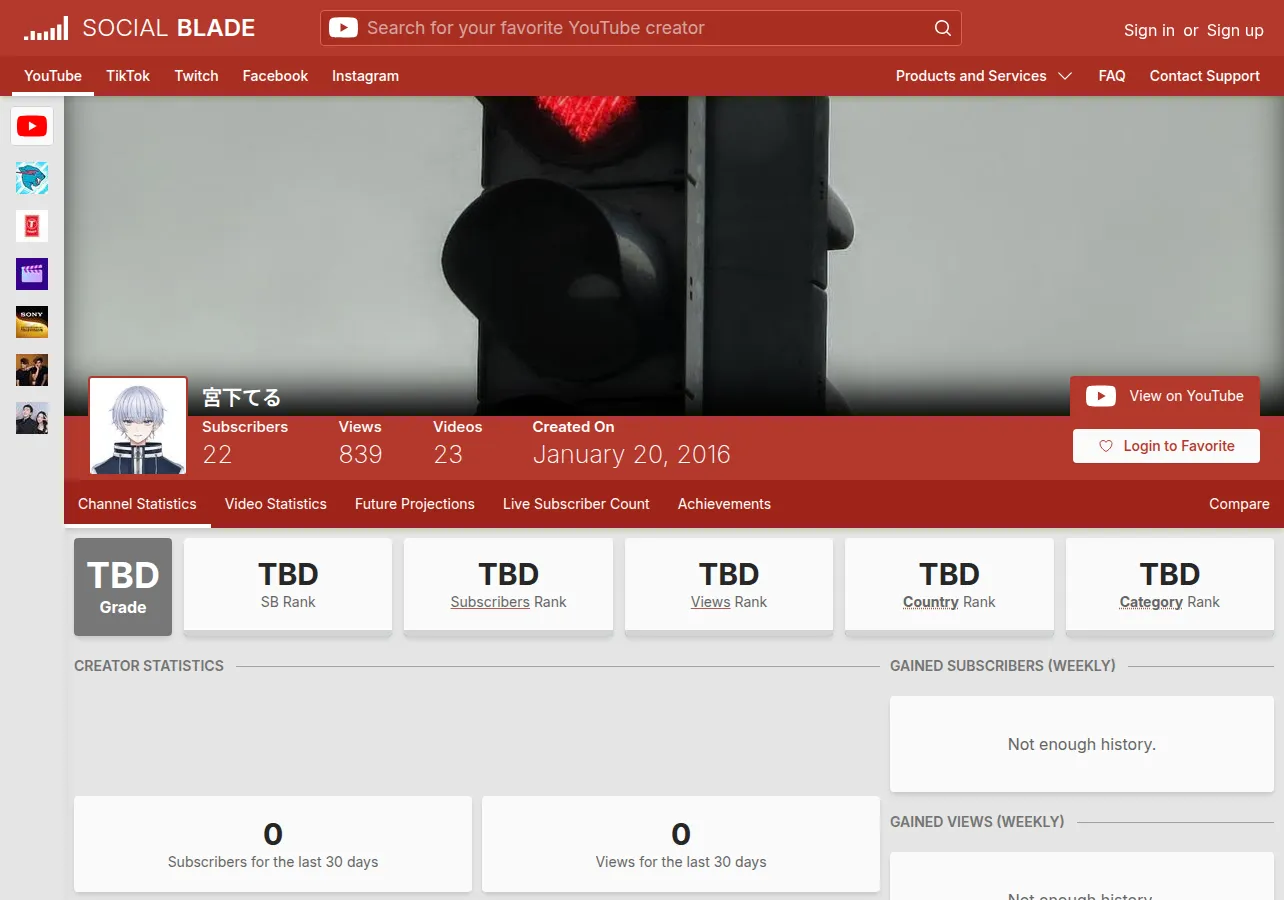This screenshot has height=900, width=1284.
Task: Open the Sony channel avatar in the sidebar
Action: (32, 322)
